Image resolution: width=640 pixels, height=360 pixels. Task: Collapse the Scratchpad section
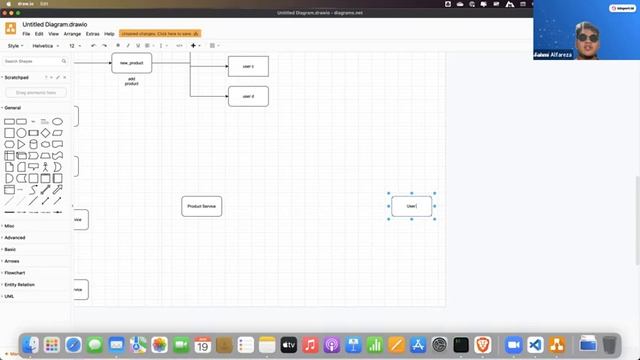click(x=15, y=78)
